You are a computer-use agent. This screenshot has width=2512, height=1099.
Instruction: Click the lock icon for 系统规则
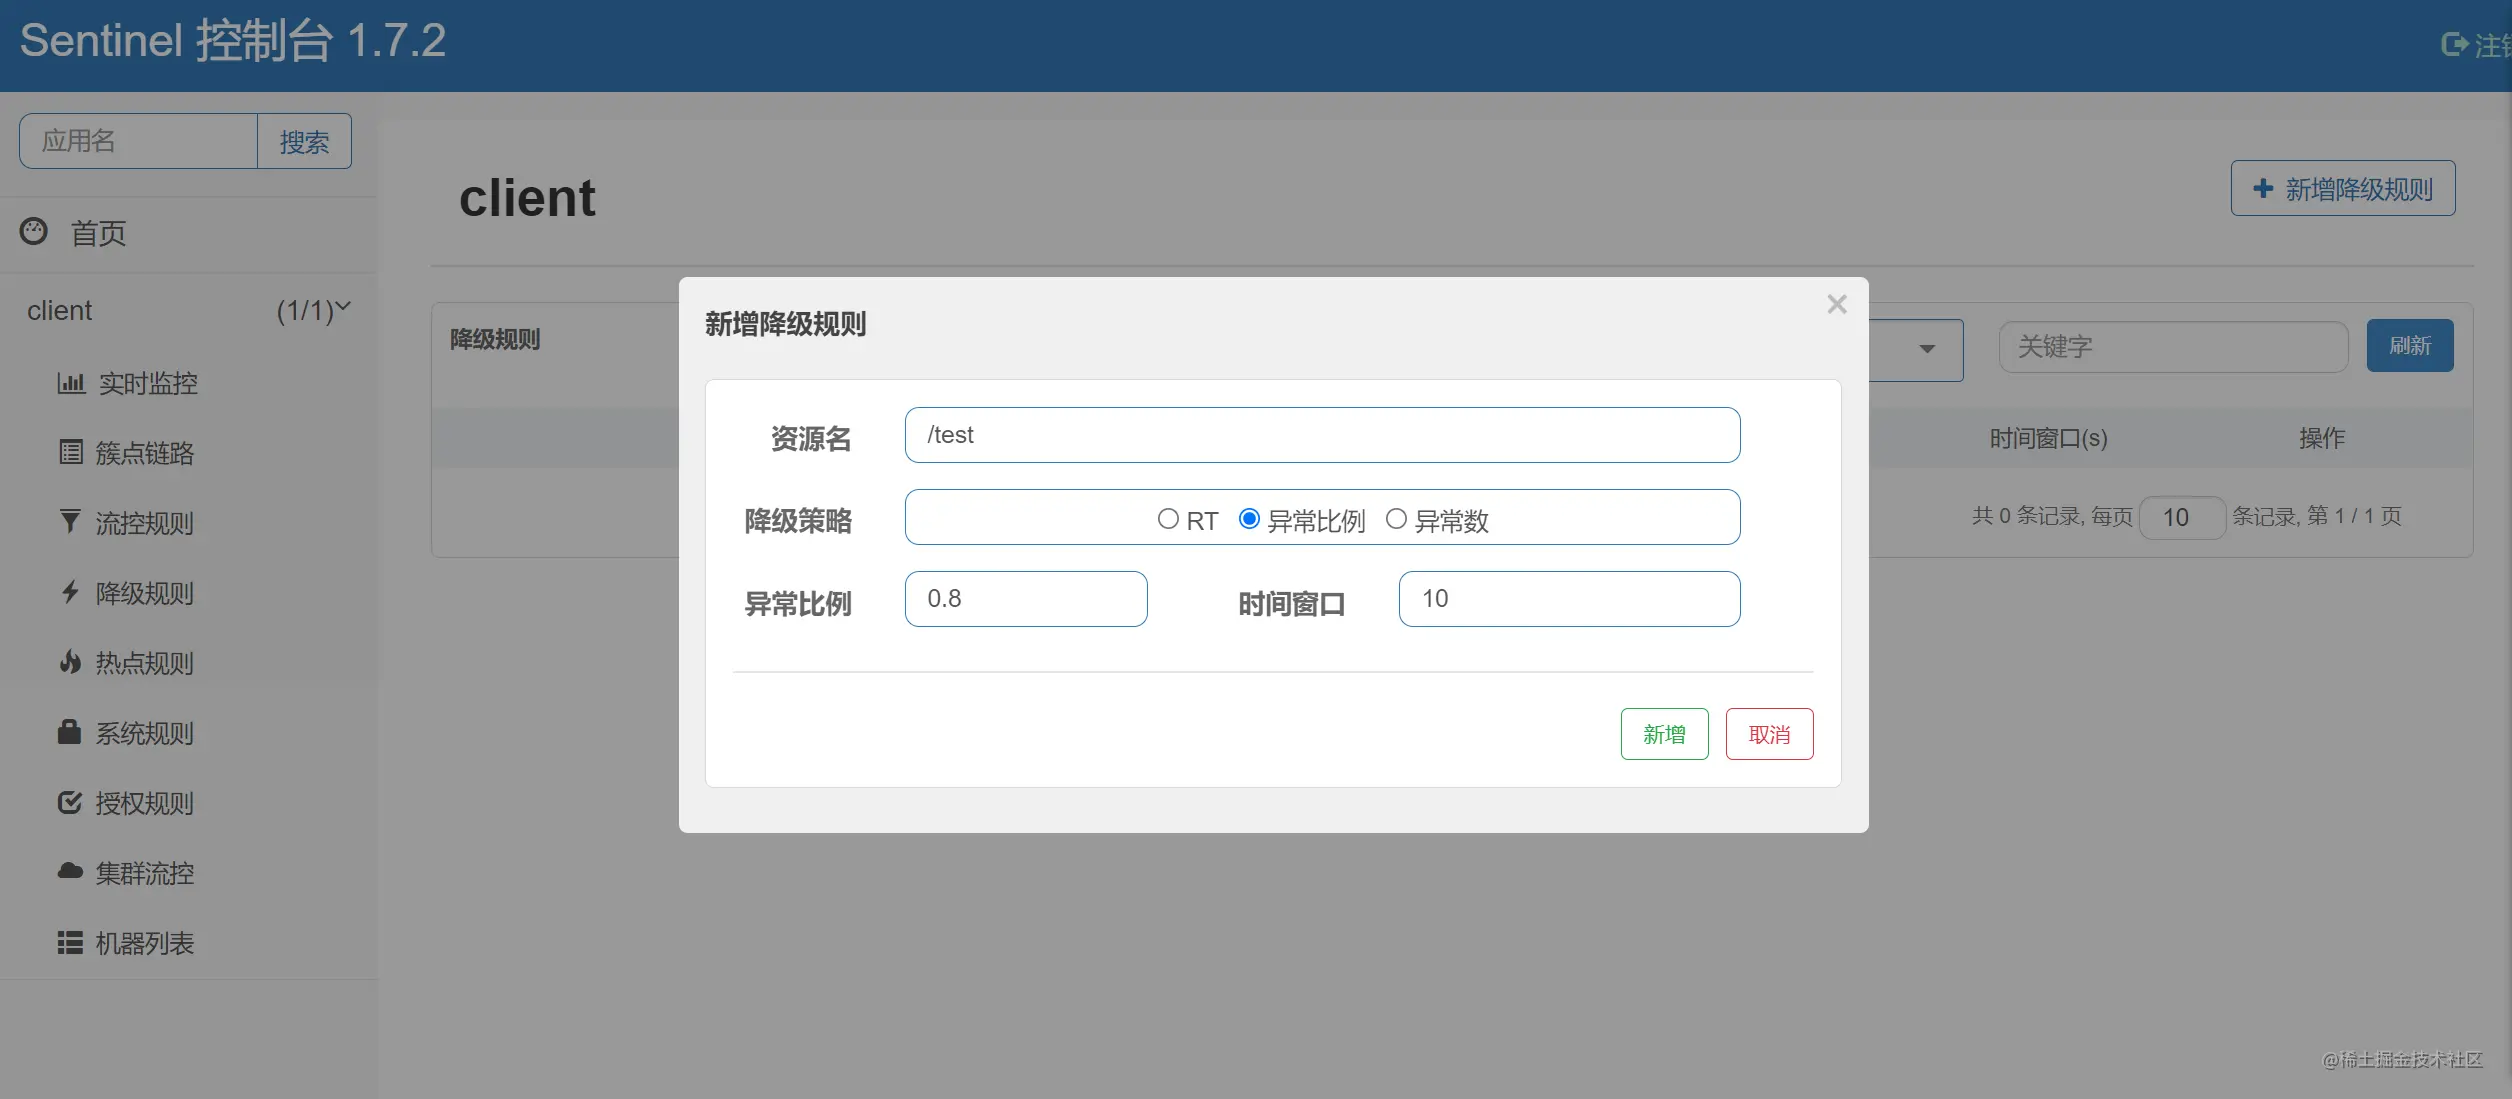click(x=69, y=731)
